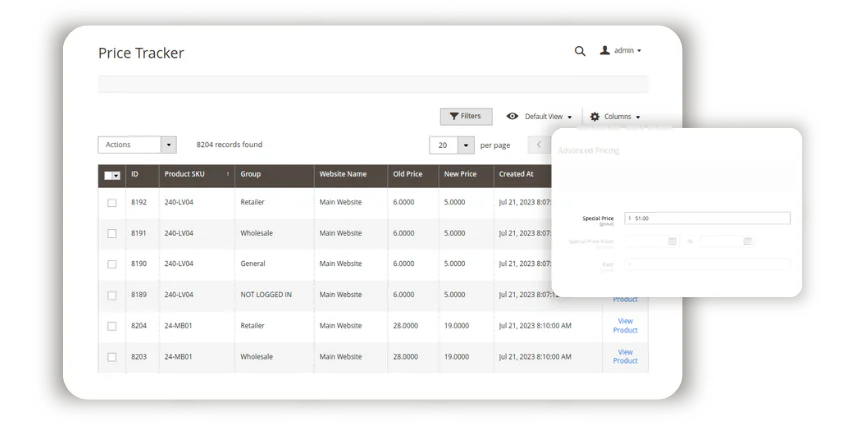Open the Default View dropdown
This screenshot has width=853, height=425.
coord(548,116)
